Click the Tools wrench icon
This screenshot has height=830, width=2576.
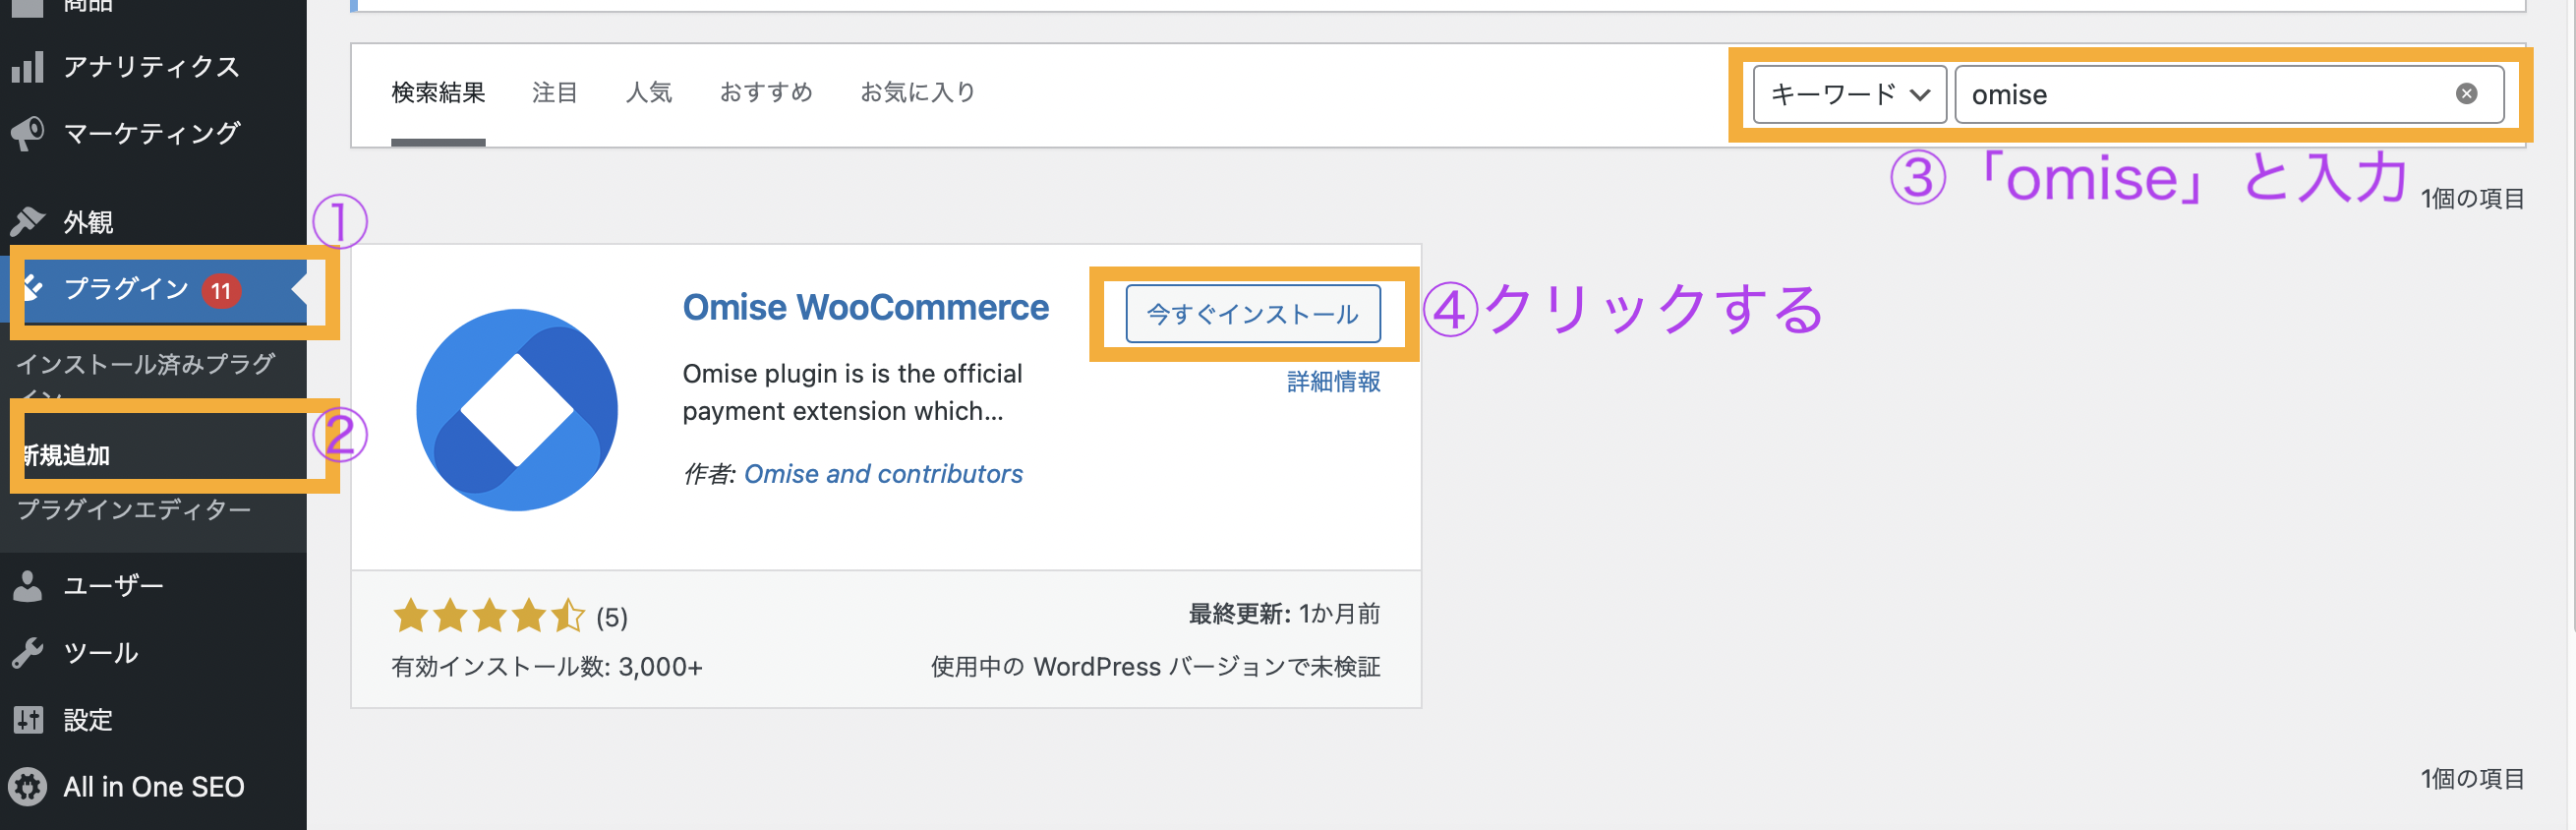[28, 653]
